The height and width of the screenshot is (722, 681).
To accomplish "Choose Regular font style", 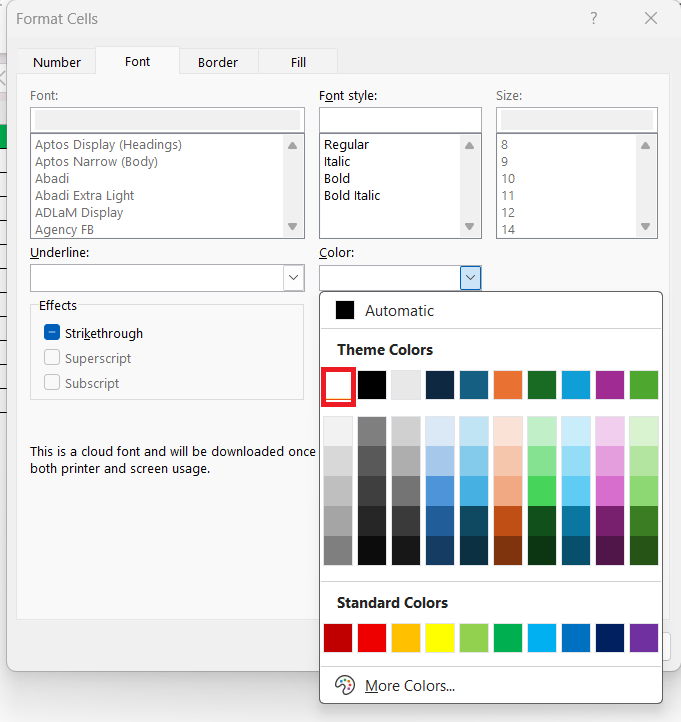I will (x=346, y=145).
